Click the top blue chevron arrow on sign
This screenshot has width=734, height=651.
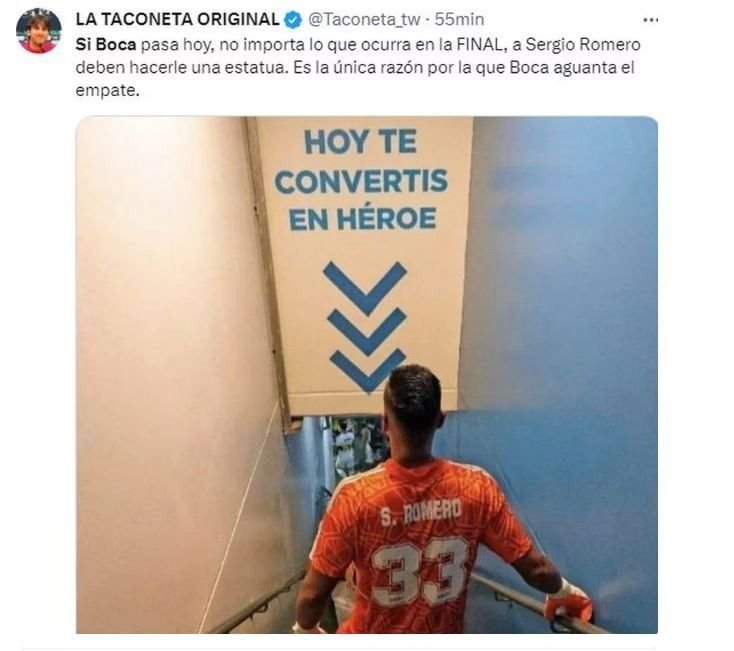(365, 287)
